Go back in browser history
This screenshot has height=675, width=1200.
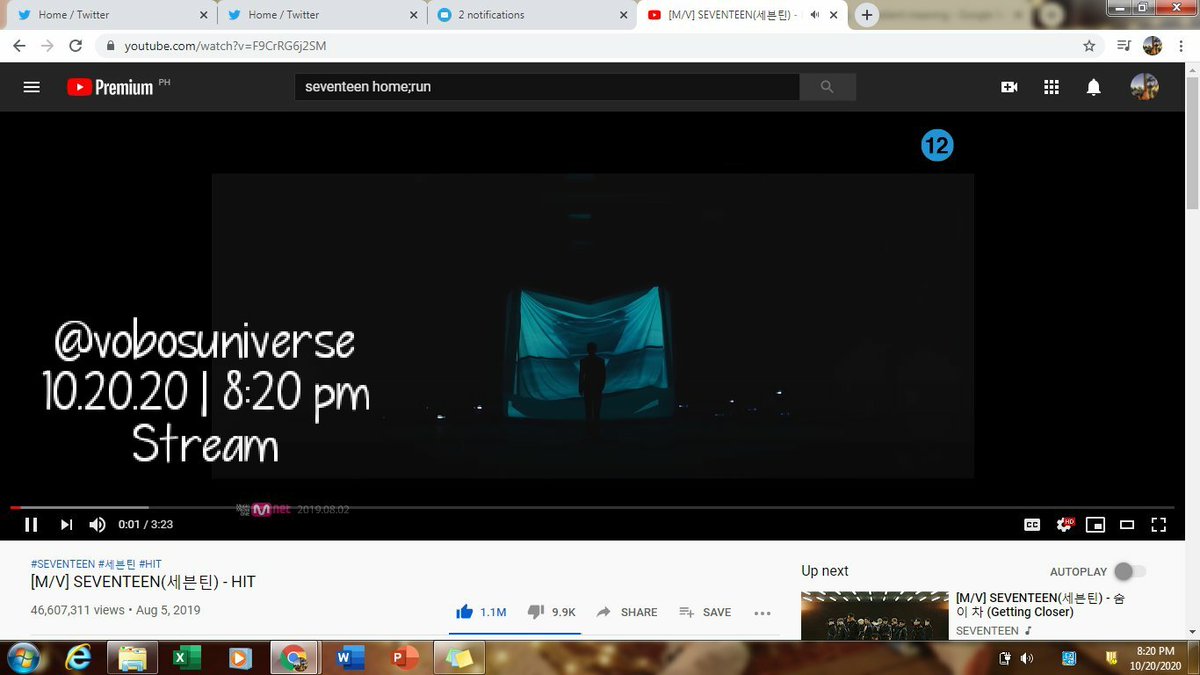point(20,46)
